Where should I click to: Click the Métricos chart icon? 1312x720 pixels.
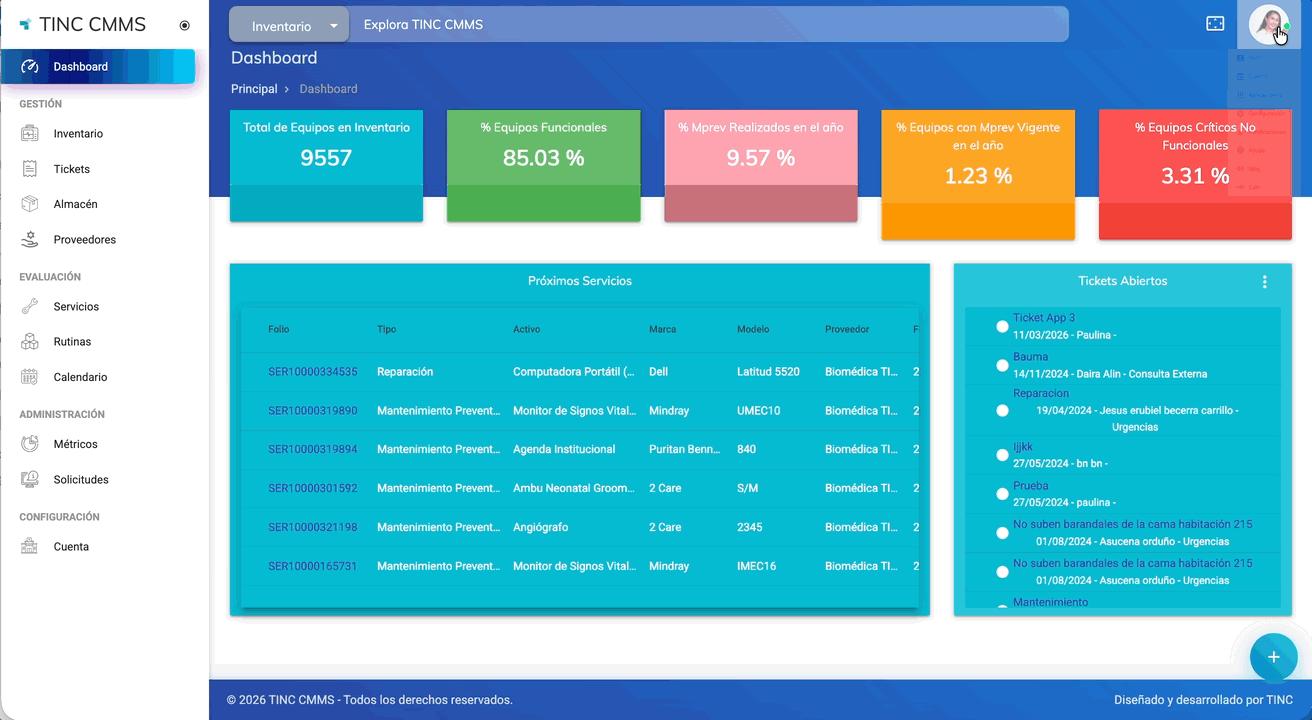pos(30,444)
